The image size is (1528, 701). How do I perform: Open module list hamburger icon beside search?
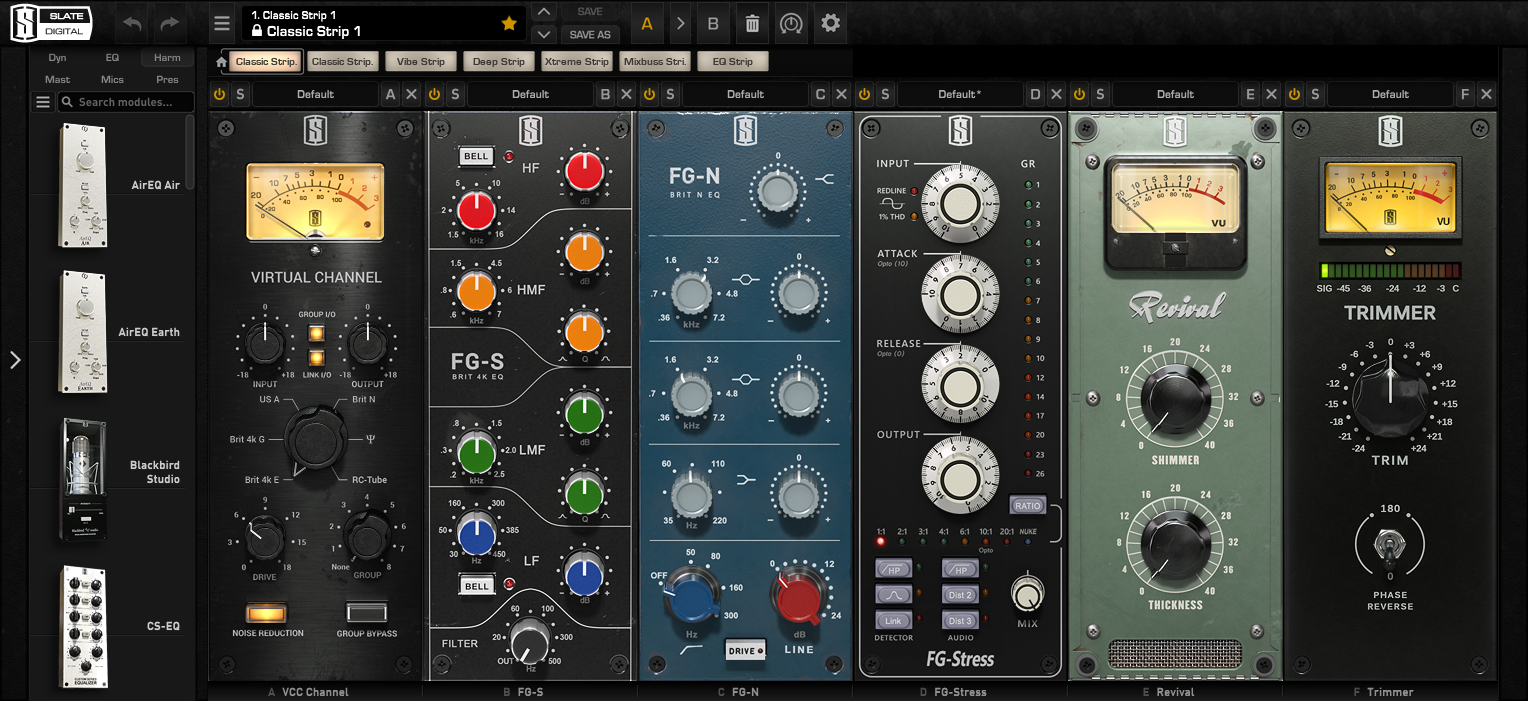tap(43, 102)
